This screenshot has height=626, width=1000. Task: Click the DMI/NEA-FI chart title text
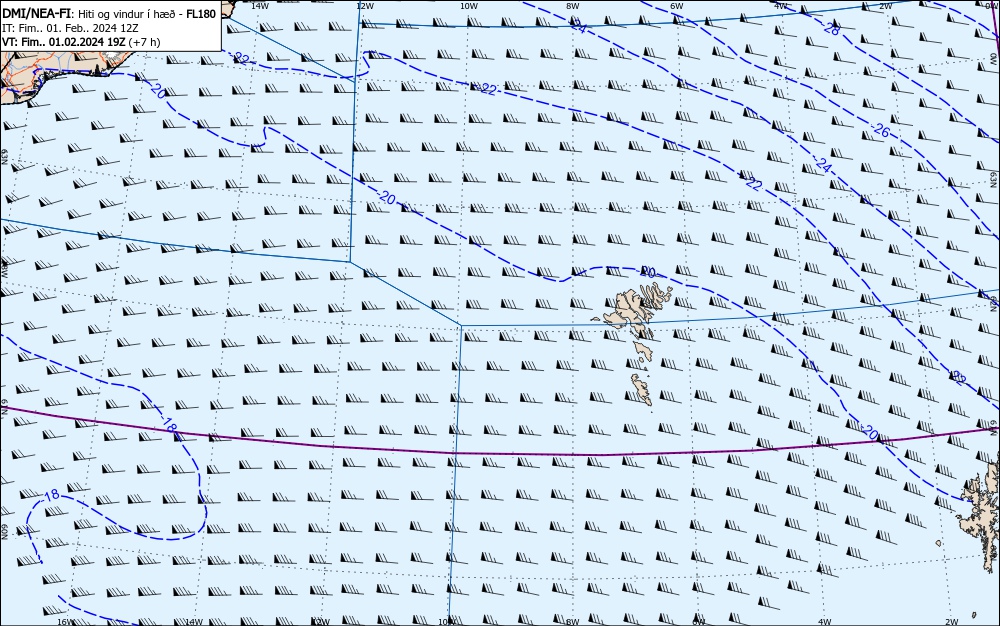point(36,14)
